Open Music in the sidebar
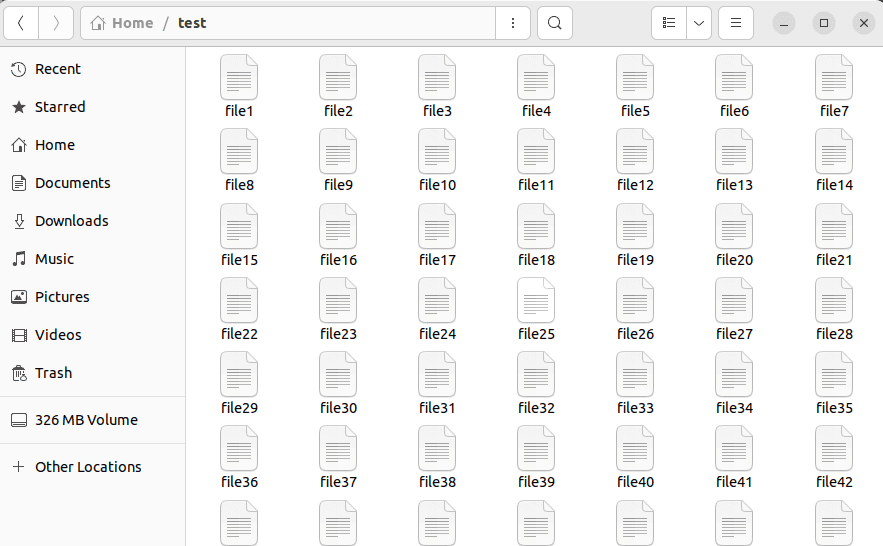The height and width of the screenshot is (546, 883). click(92, 259)
